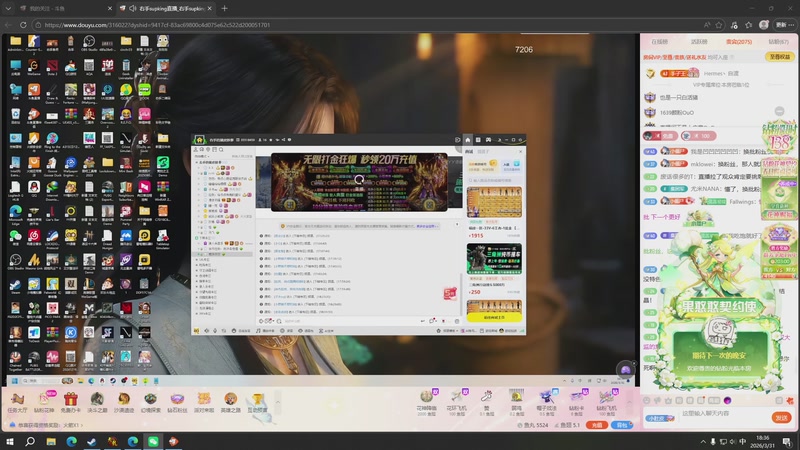800x450 pixels.
Task: Click the purple floating icon on video corner
Action: [626, 369]
